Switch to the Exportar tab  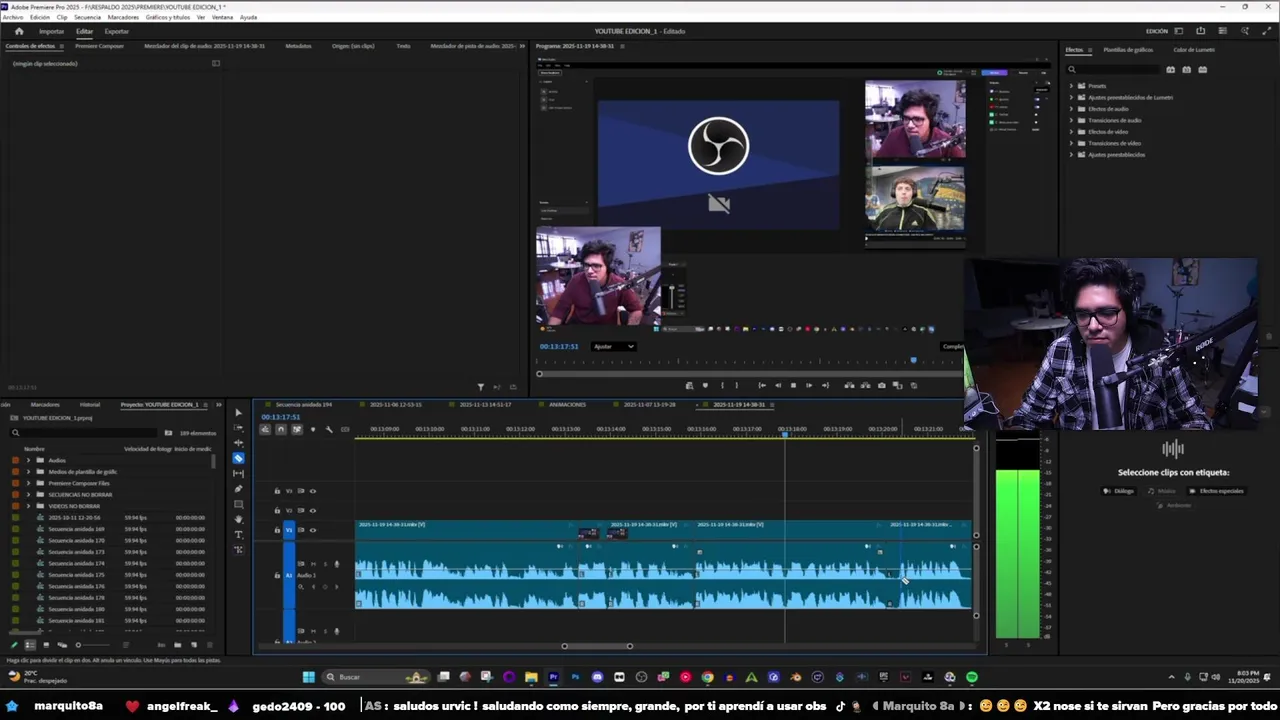pyautogui.click(x=116, y=31)
